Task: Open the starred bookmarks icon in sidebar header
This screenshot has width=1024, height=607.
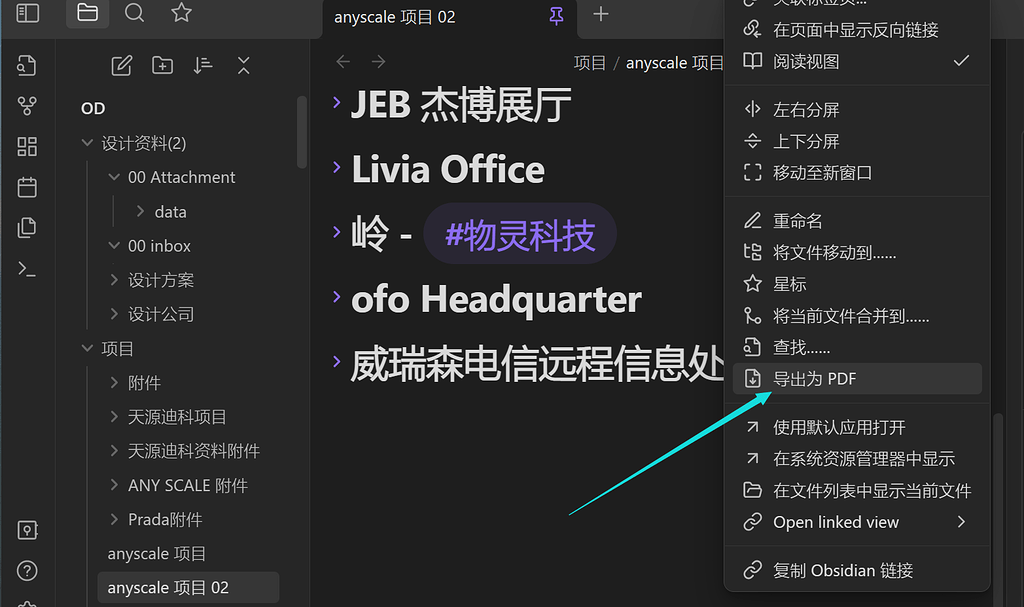Action: [x=181, y=13]
